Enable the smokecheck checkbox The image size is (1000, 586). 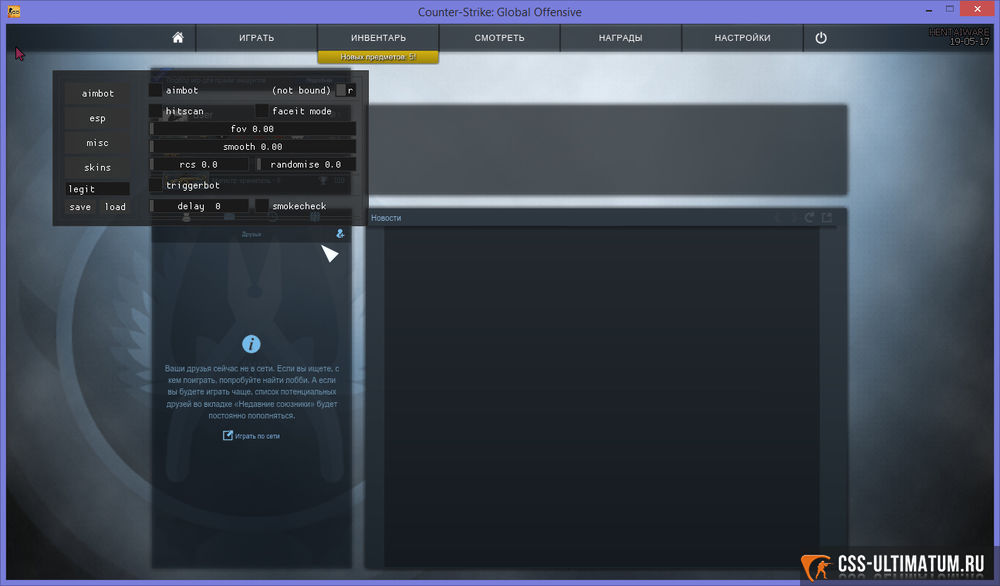point(261,205)
